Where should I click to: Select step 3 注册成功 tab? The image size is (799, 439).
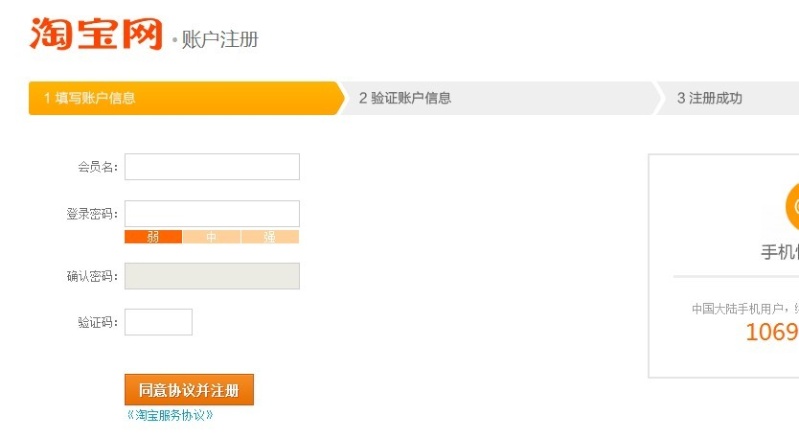pyautogui.click(x=727, y=98)
